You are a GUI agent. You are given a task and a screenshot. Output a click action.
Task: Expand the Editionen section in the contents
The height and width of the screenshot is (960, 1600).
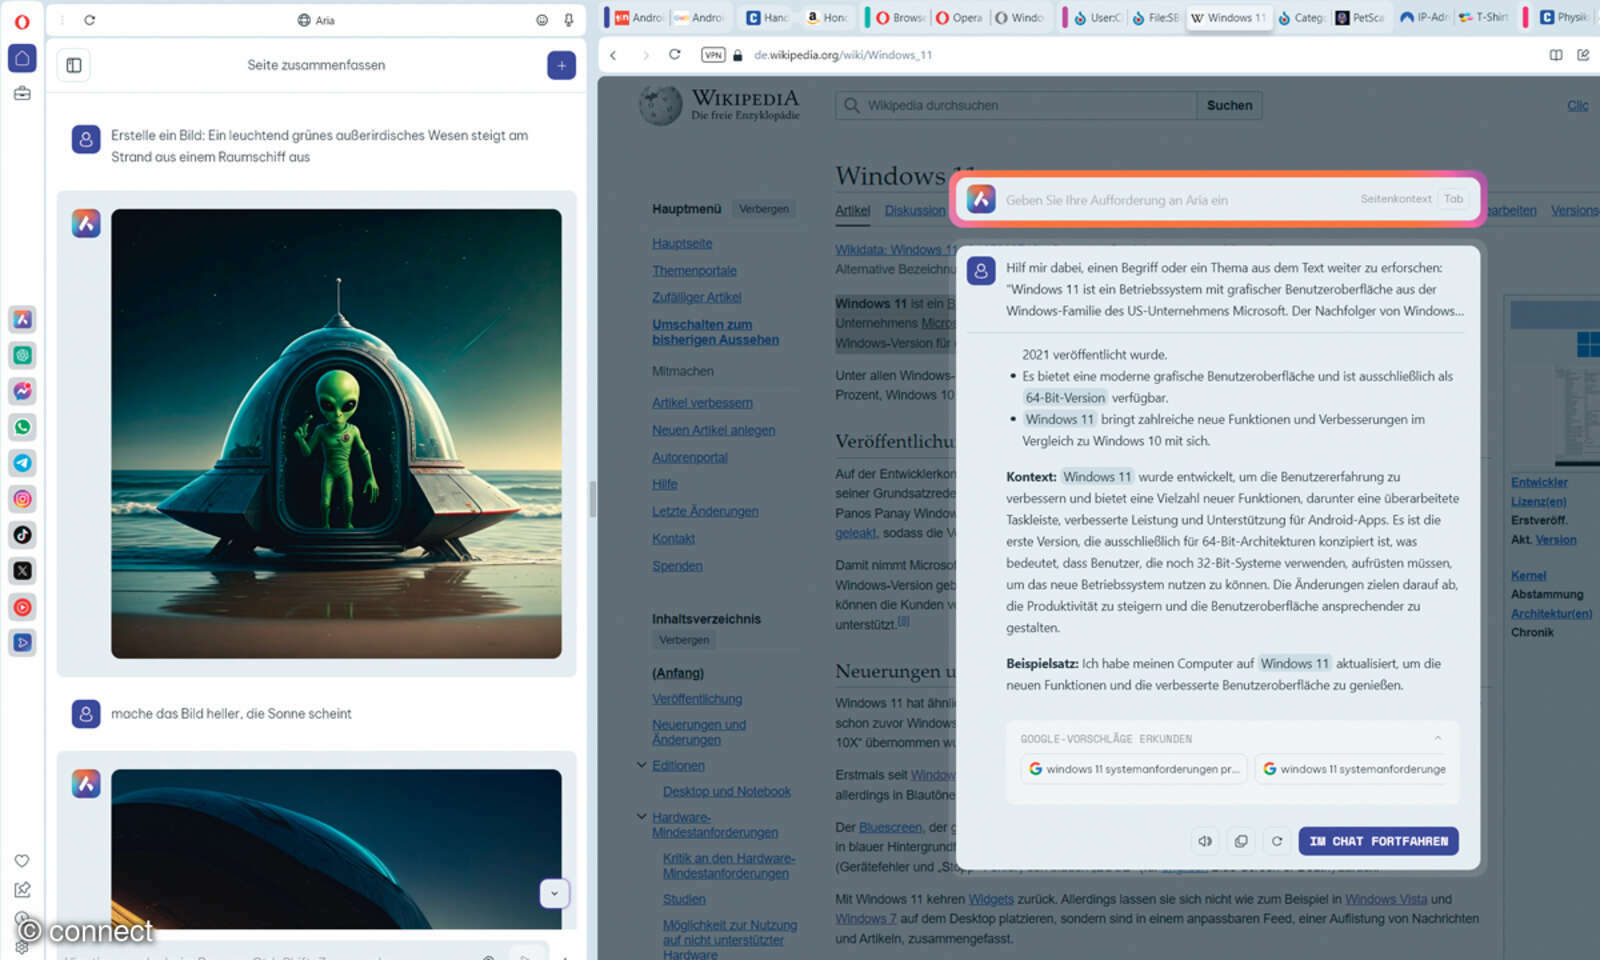(641, 765)
